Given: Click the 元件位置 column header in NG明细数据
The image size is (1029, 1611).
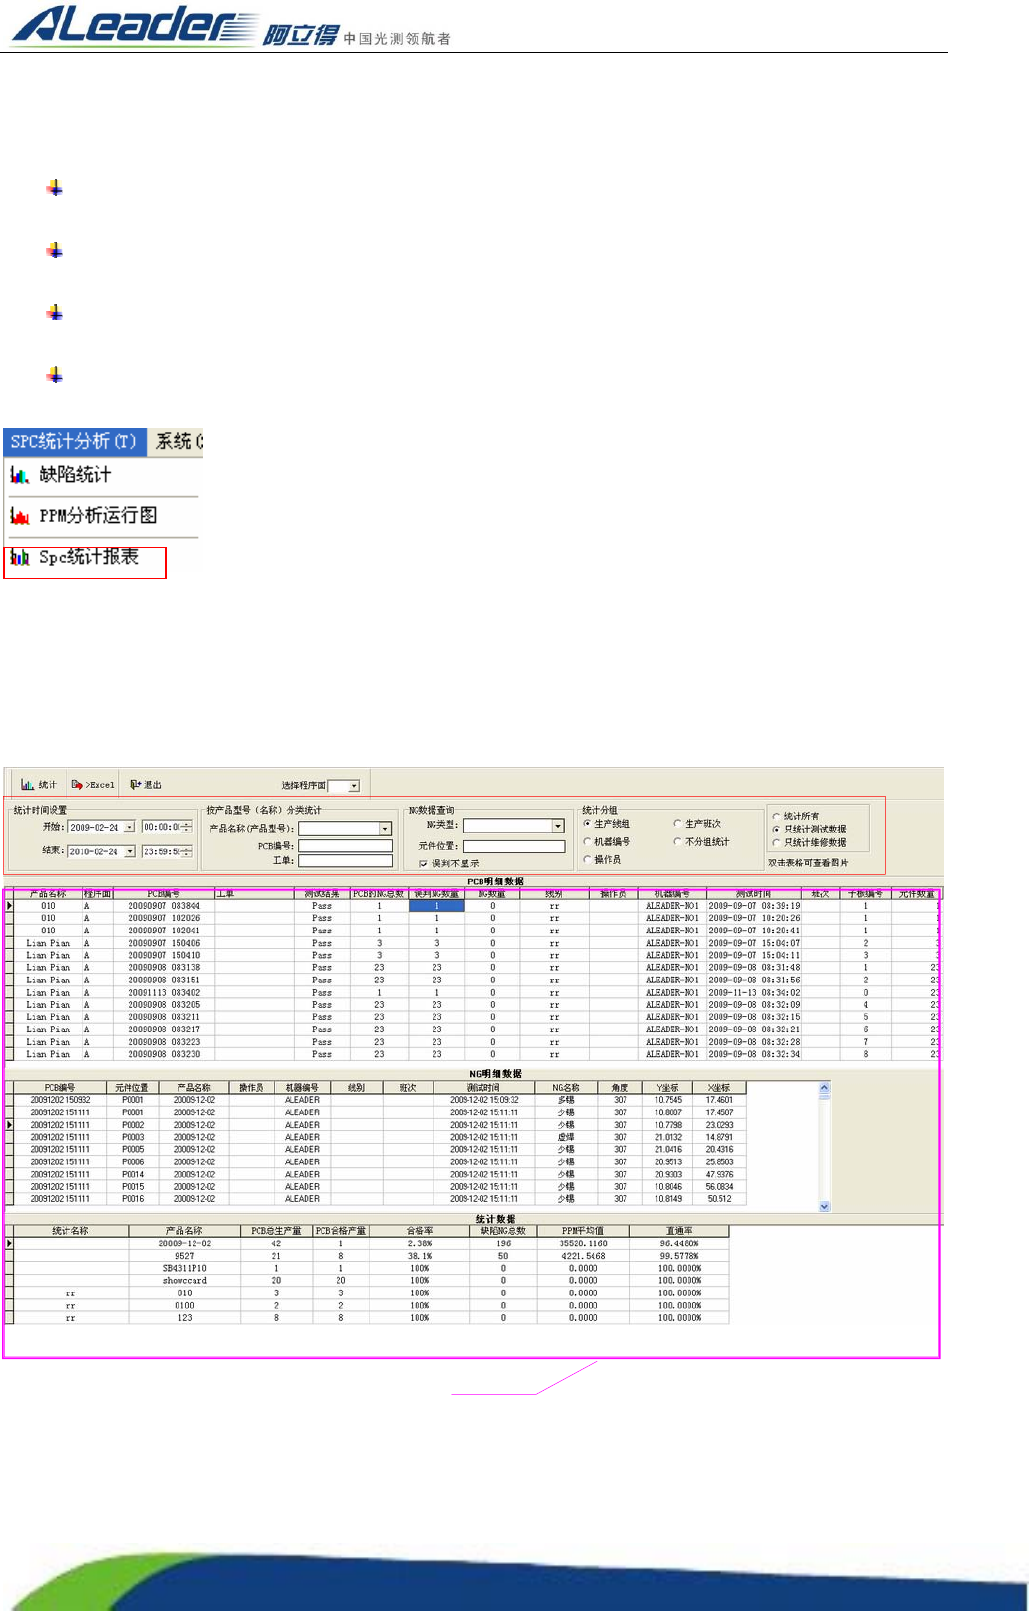Looking at the screenshot, I should point(132,1088).
